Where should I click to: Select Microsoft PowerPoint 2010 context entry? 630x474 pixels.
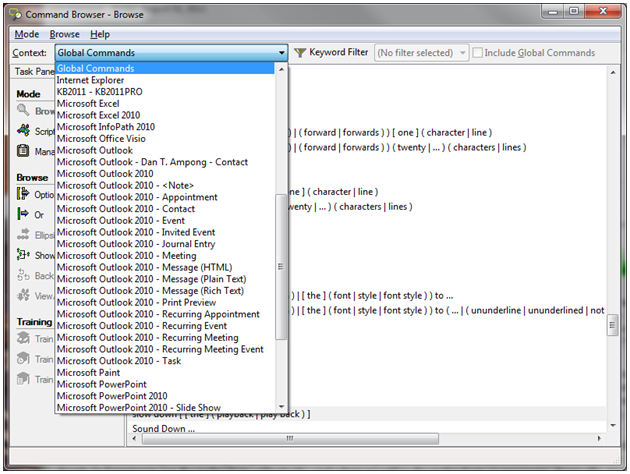click(x=165, y=396)
